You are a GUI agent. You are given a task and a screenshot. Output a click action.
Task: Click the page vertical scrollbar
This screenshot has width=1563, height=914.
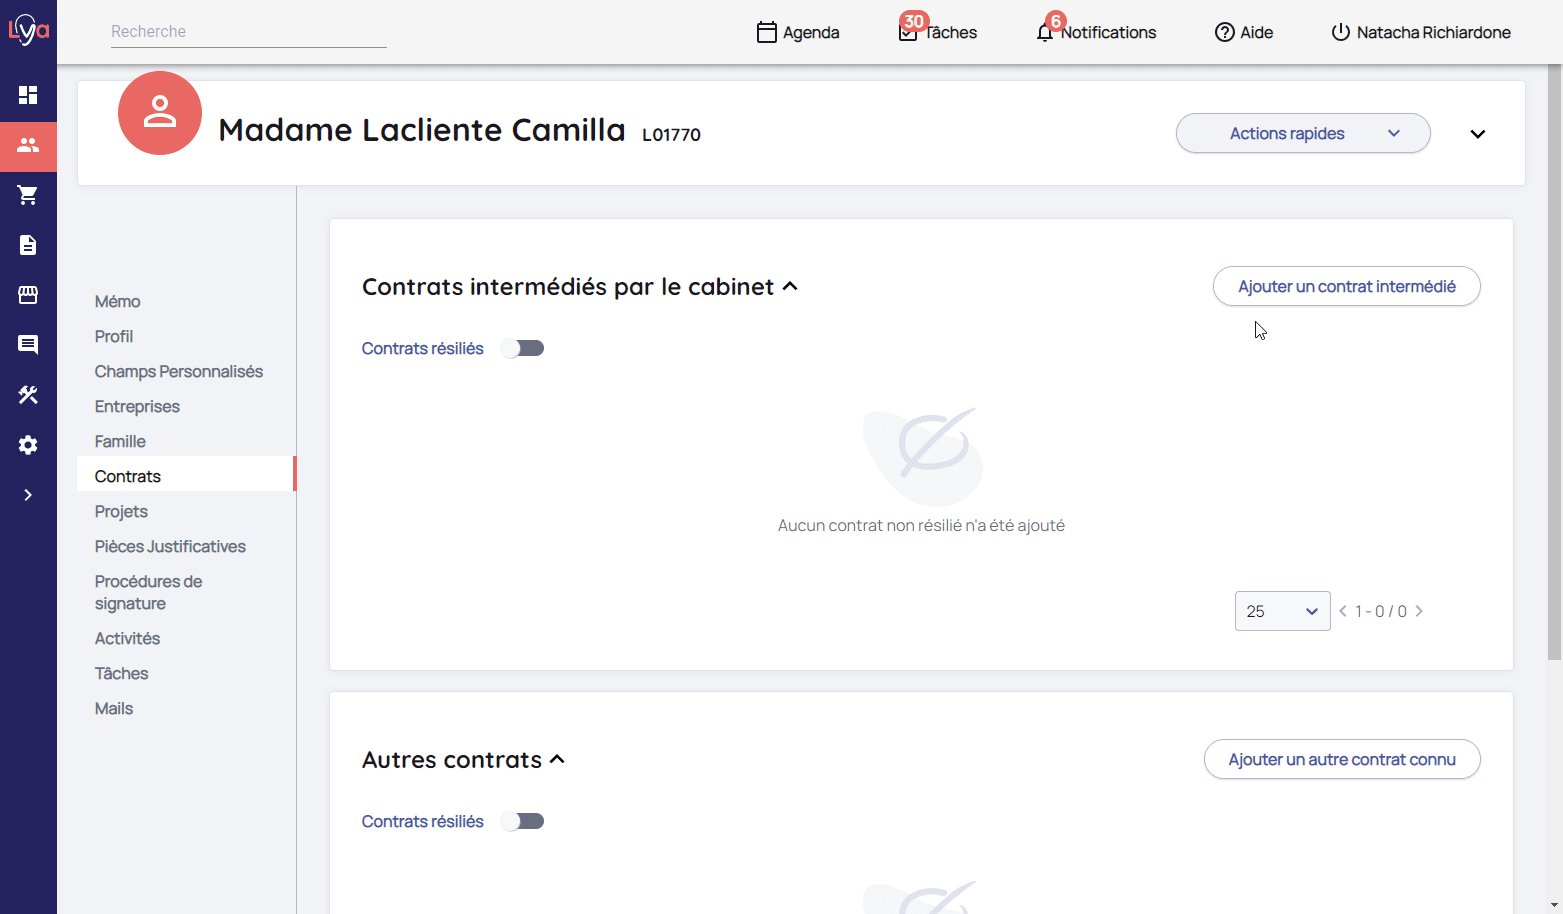(x=1554, y=360)
